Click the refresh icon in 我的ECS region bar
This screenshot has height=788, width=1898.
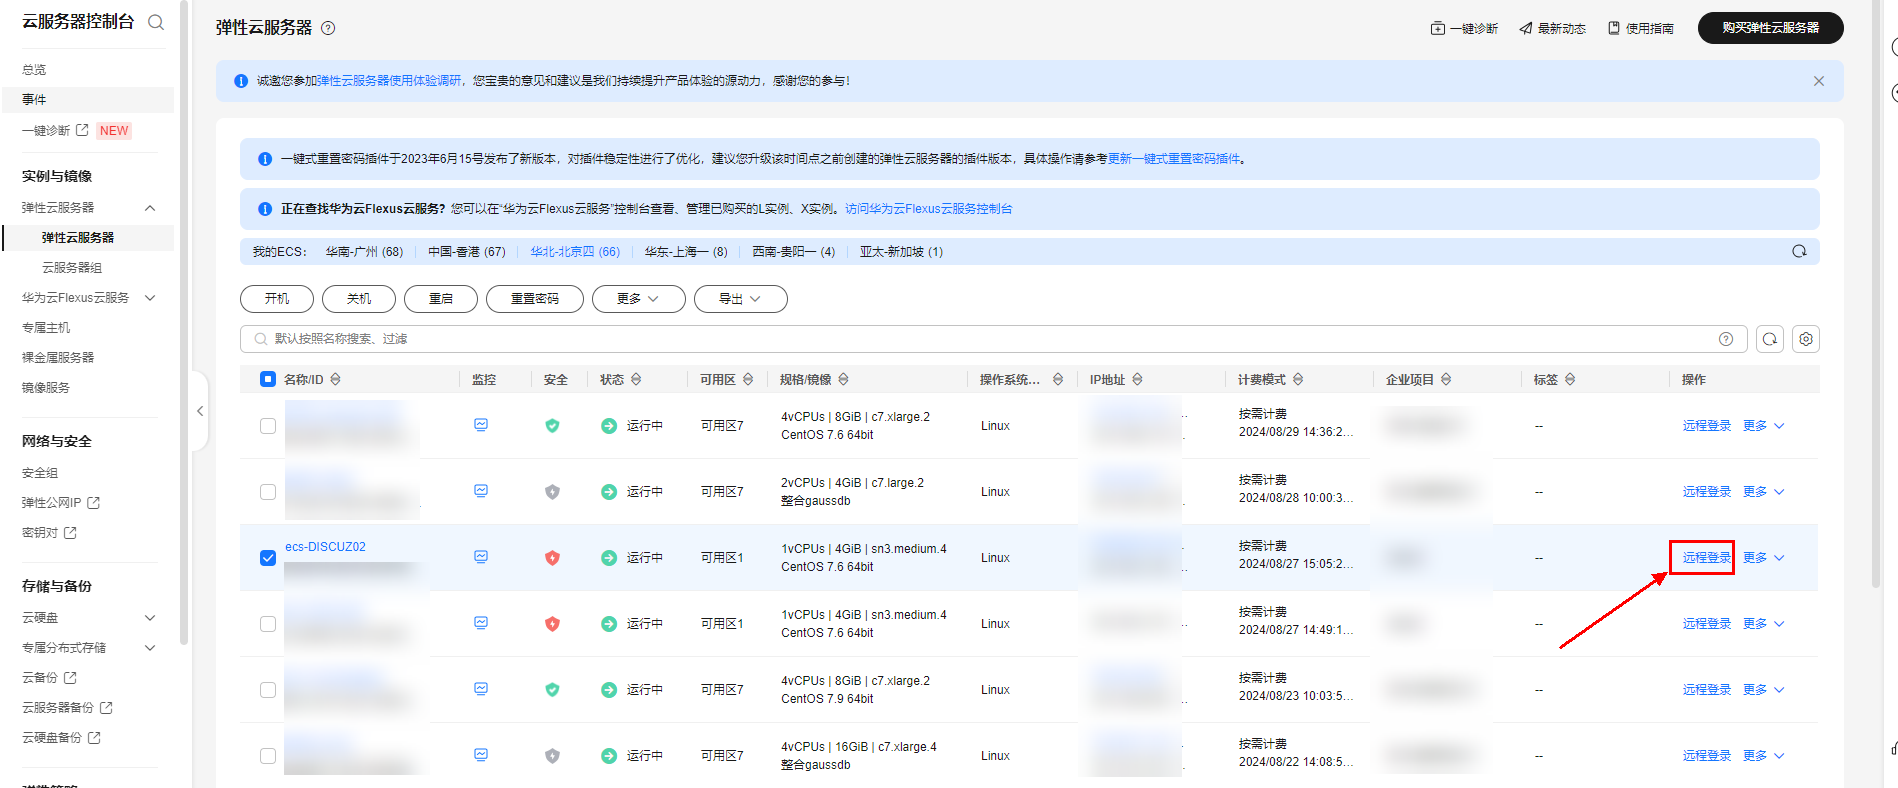pyautogui.click(x=1799, y=251)
